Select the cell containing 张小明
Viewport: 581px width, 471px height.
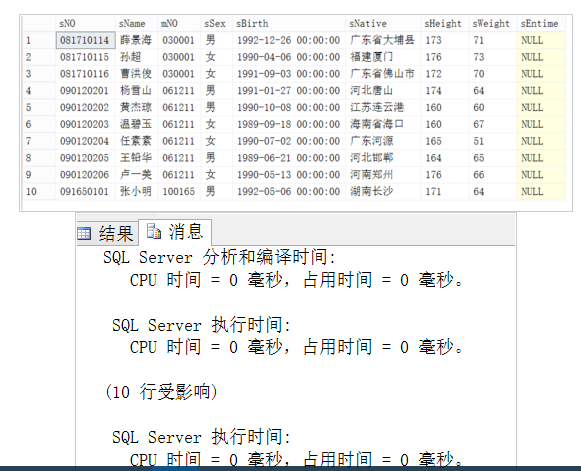(136, 192)
